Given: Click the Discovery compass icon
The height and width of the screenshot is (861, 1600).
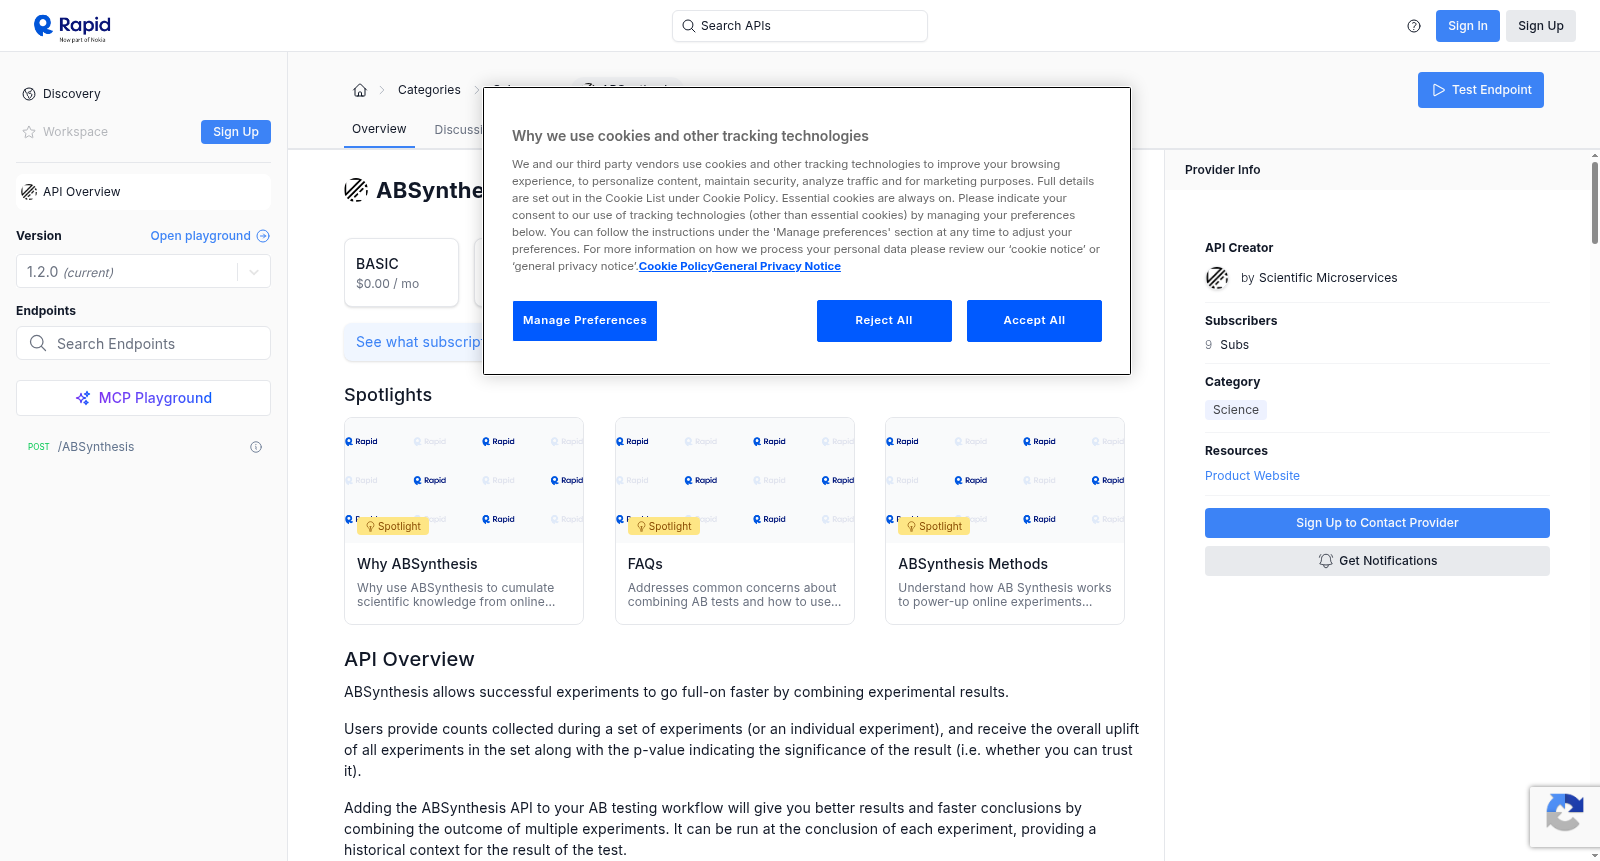Looking at the screenshot, I should [29, 94].
